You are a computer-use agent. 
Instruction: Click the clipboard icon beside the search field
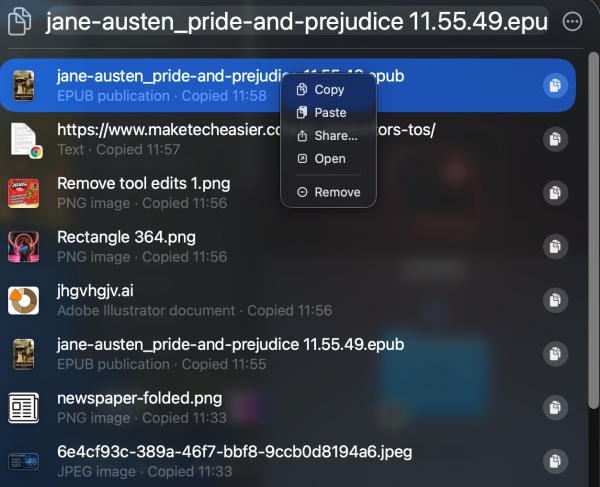coord(20,22)
